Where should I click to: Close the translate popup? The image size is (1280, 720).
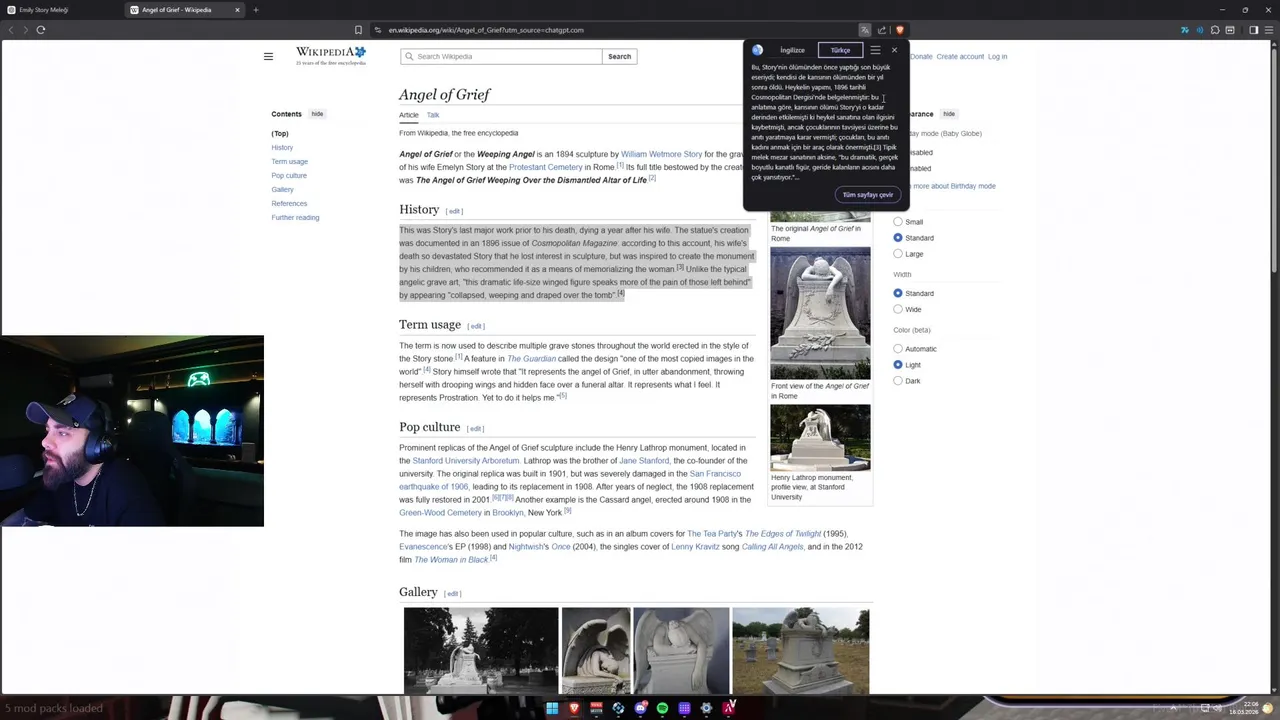[x=894, y=50]
